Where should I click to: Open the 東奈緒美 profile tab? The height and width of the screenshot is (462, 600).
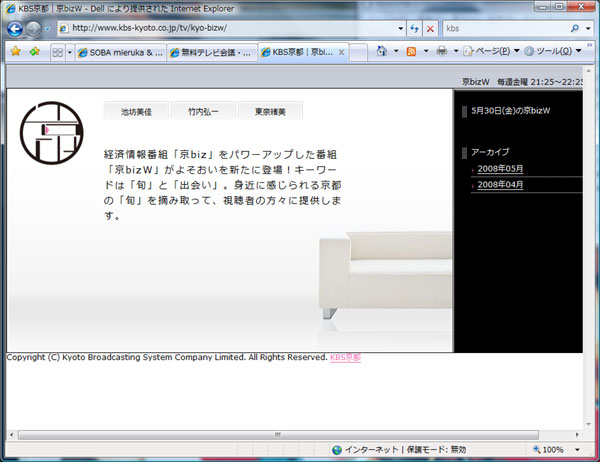pyautogui.click(x=270, y=111)
